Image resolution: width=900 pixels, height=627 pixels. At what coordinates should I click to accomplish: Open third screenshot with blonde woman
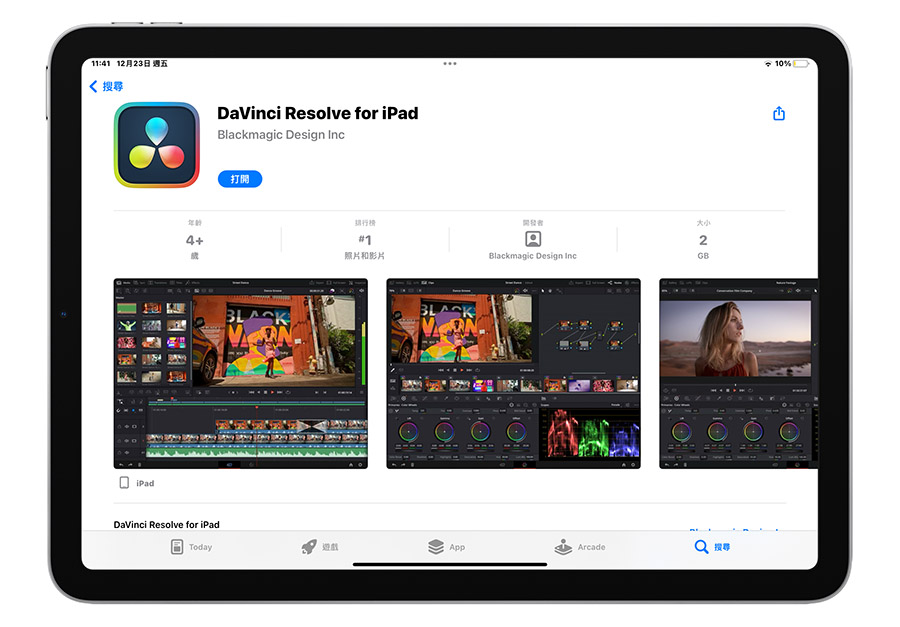[738, 373]
